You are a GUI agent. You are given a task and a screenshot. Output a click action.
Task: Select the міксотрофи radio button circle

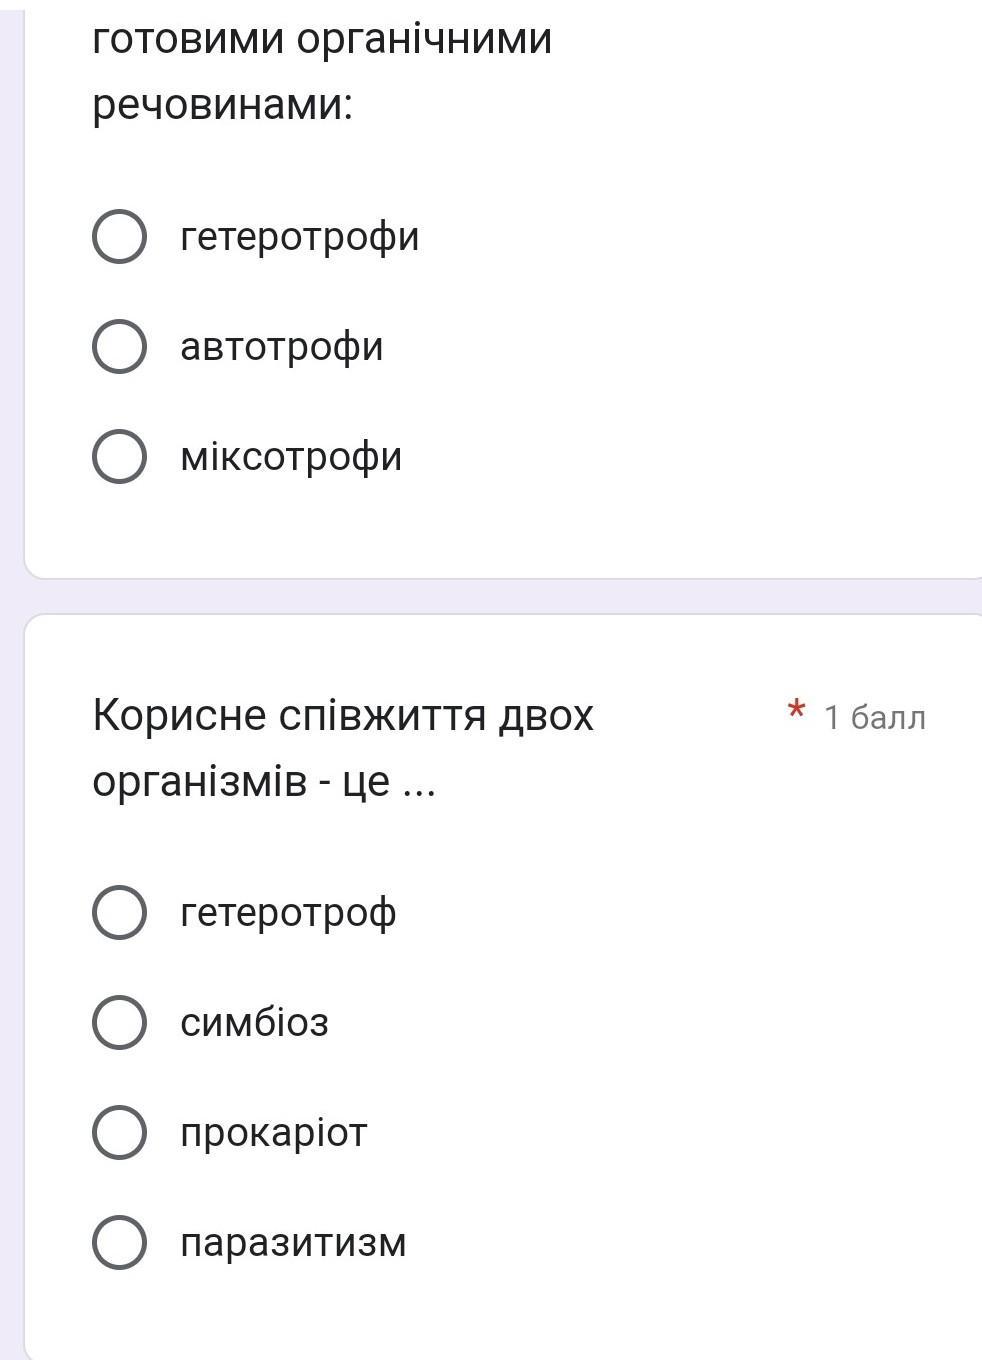[x=120, y=457]
